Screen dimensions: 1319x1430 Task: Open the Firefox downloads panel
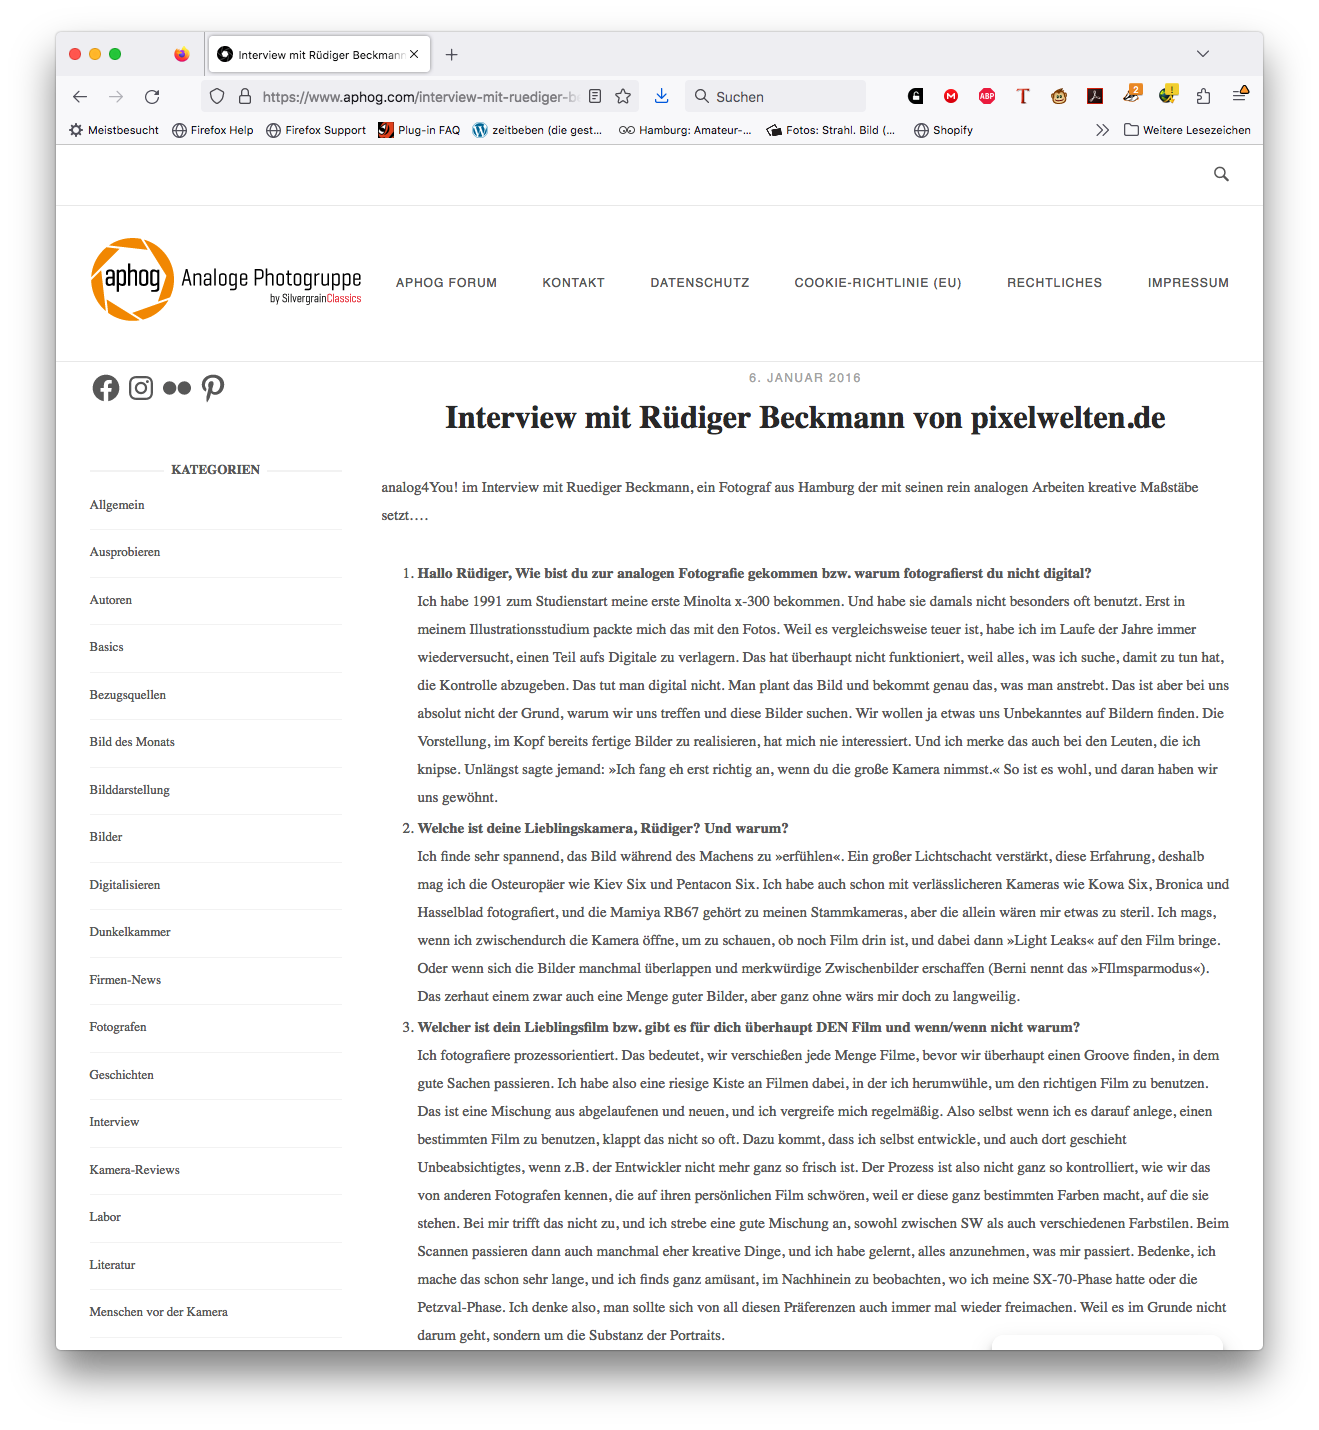(x=661, y=96)
